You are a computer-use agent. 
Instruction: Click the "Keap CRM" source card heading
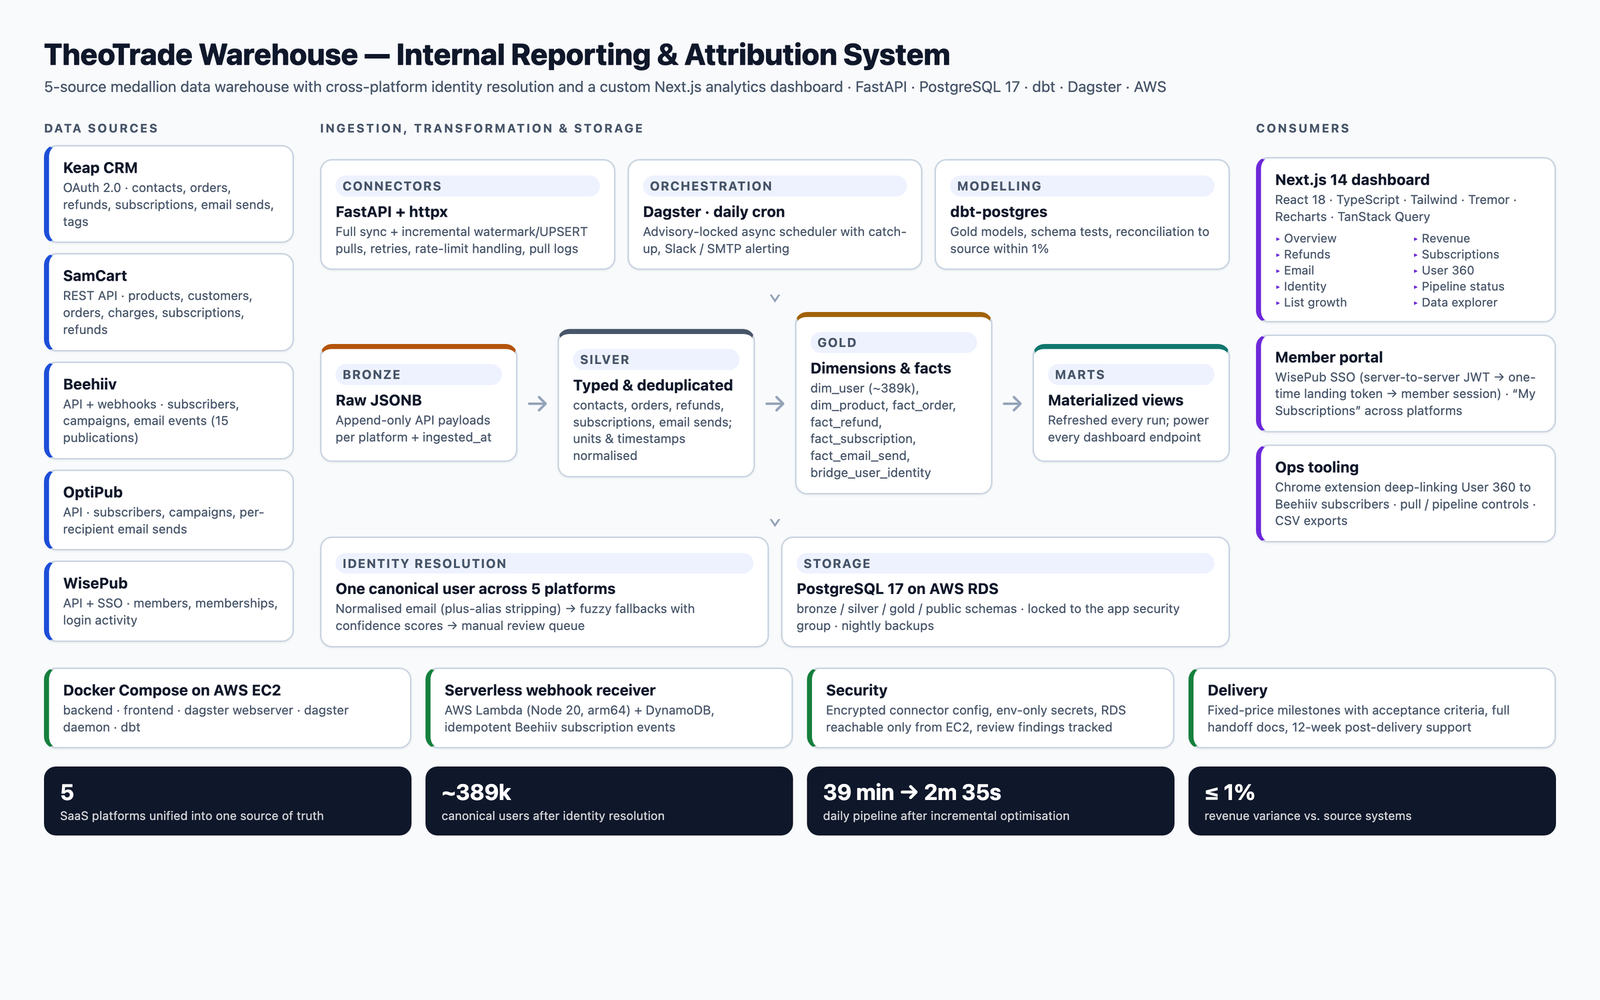pos(100,168)
